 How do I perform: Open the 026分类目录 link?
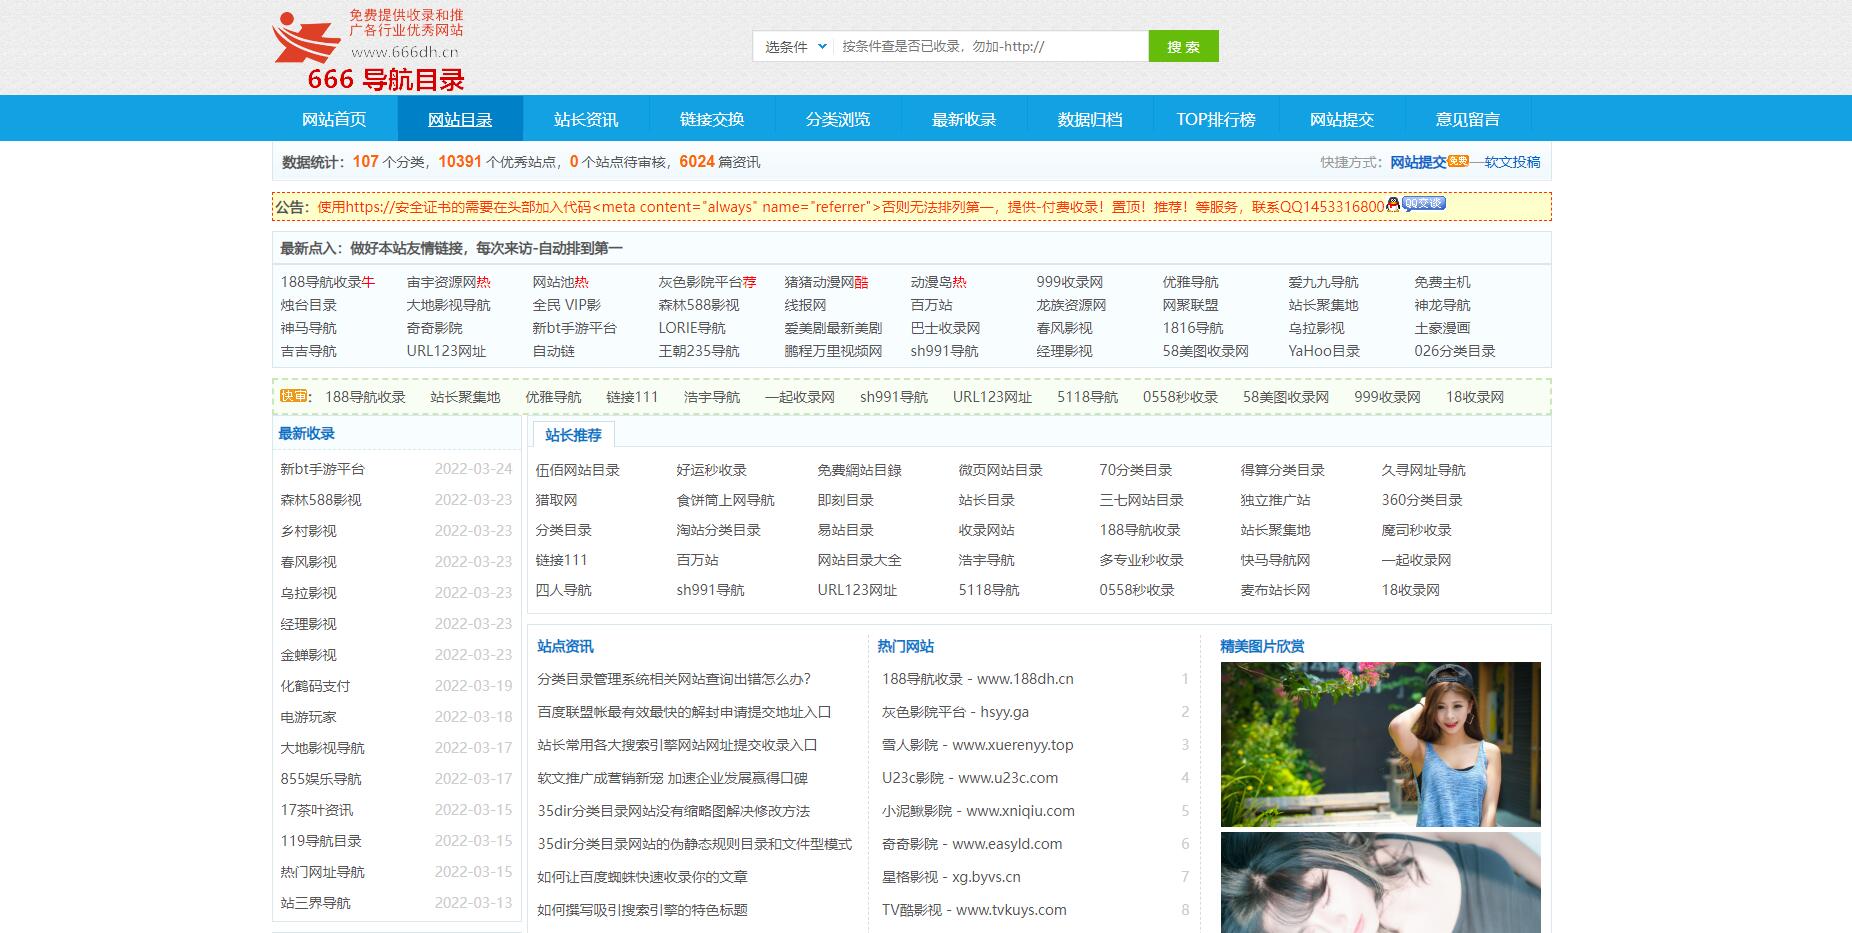1455,351
